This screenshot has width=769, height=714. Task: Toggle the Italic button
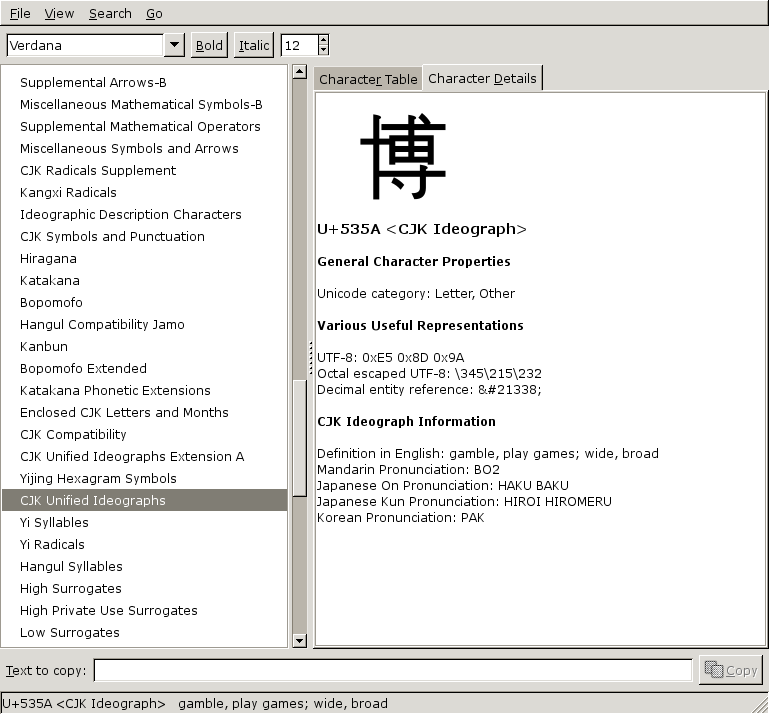pyautogui.click(x=254, y=46)
